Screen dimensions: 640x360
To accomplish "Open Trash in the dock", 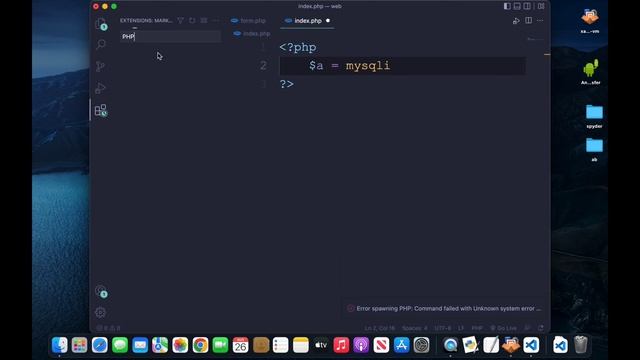I will (x=580, y=345).
